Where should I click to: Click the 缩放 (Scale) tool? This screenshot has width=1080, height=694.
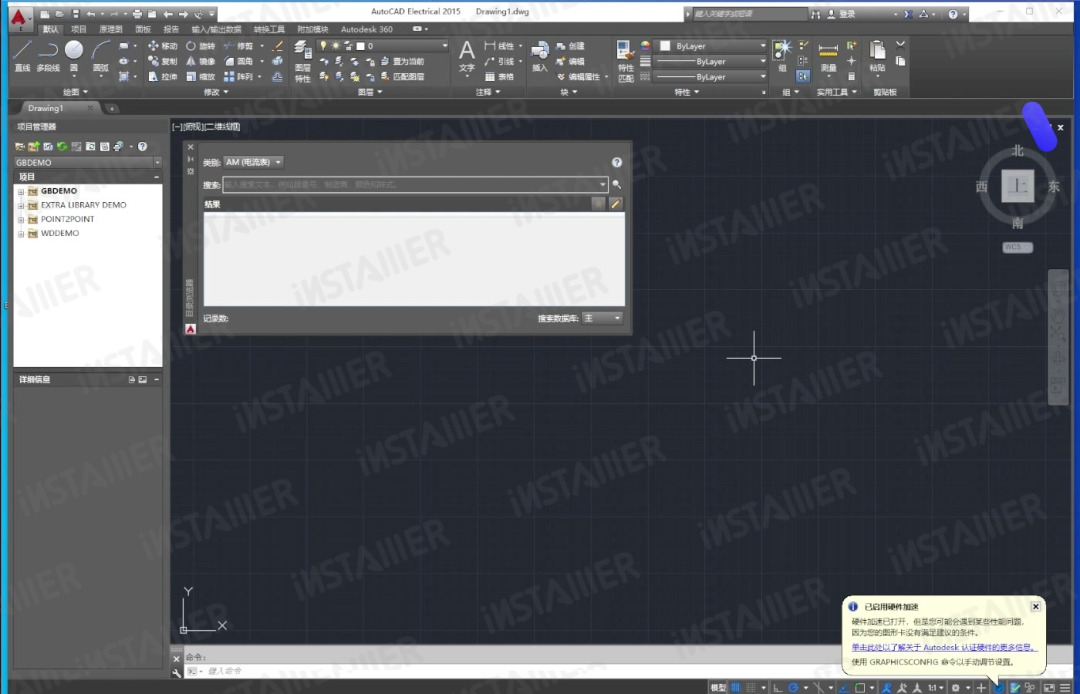[200, 76]
